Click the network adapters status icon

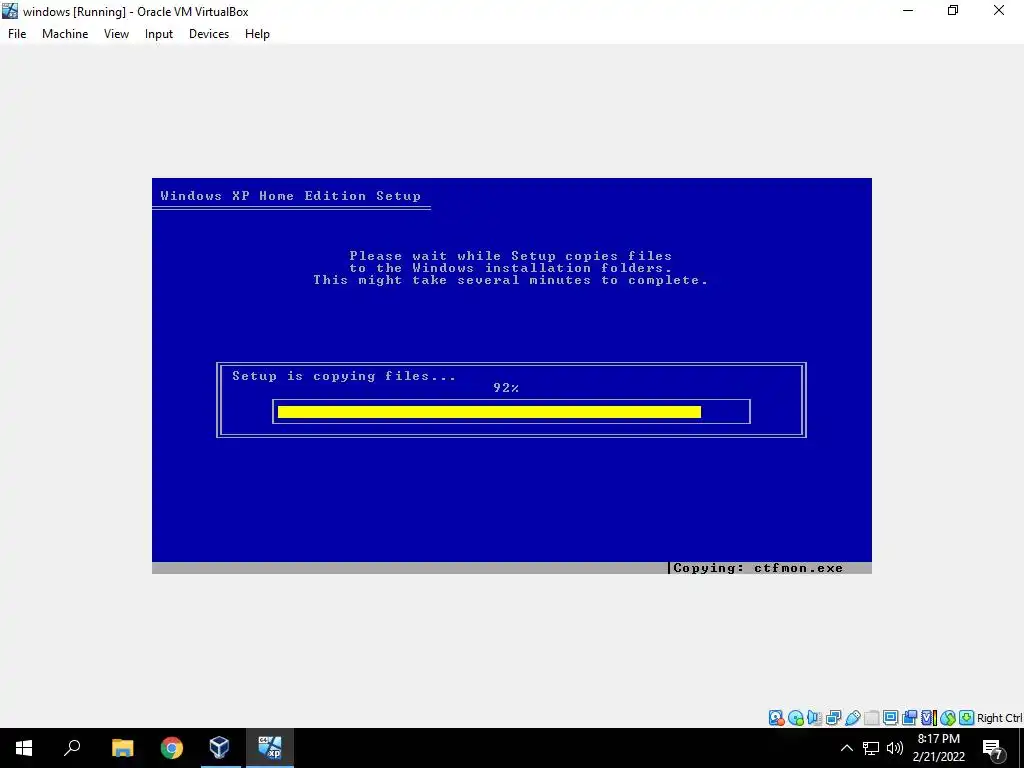click(x=833, y=718)
